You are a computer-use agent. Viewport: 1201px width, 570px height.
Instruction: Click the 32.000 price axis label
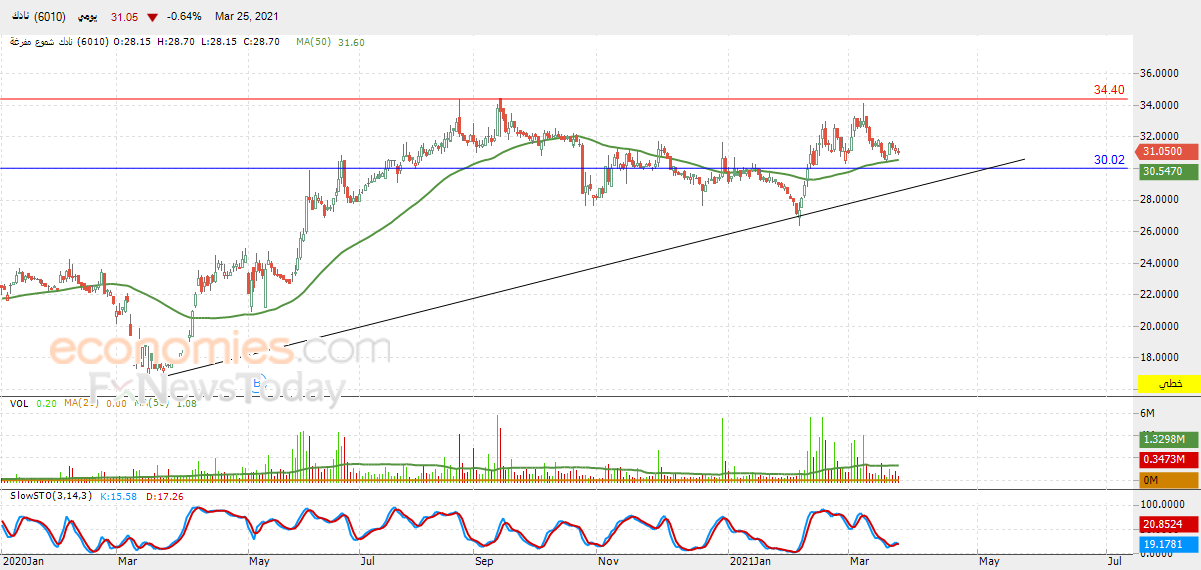point(1159,136)
